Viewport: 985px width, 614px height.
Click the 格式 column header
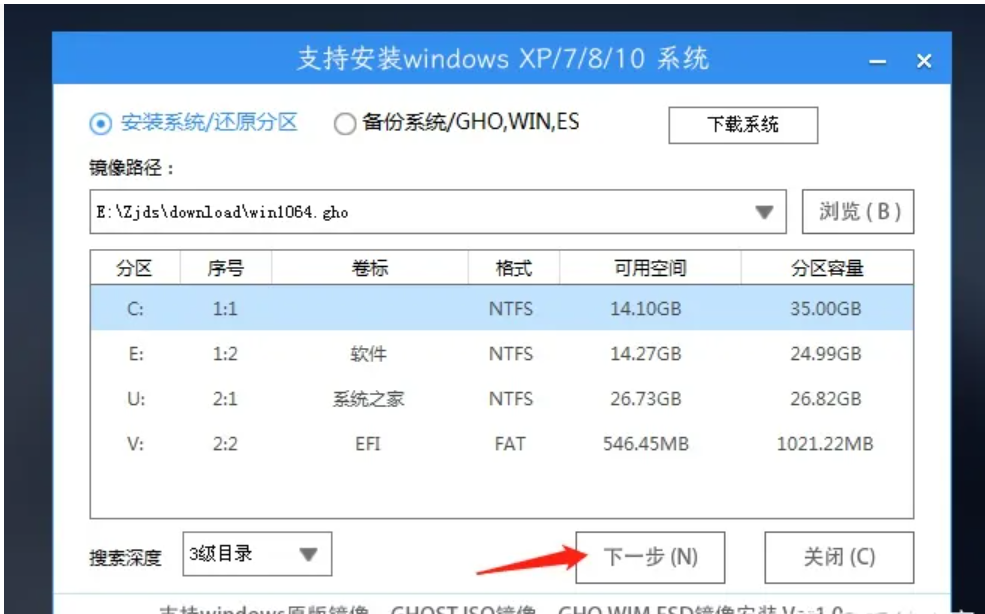(514, 268)
